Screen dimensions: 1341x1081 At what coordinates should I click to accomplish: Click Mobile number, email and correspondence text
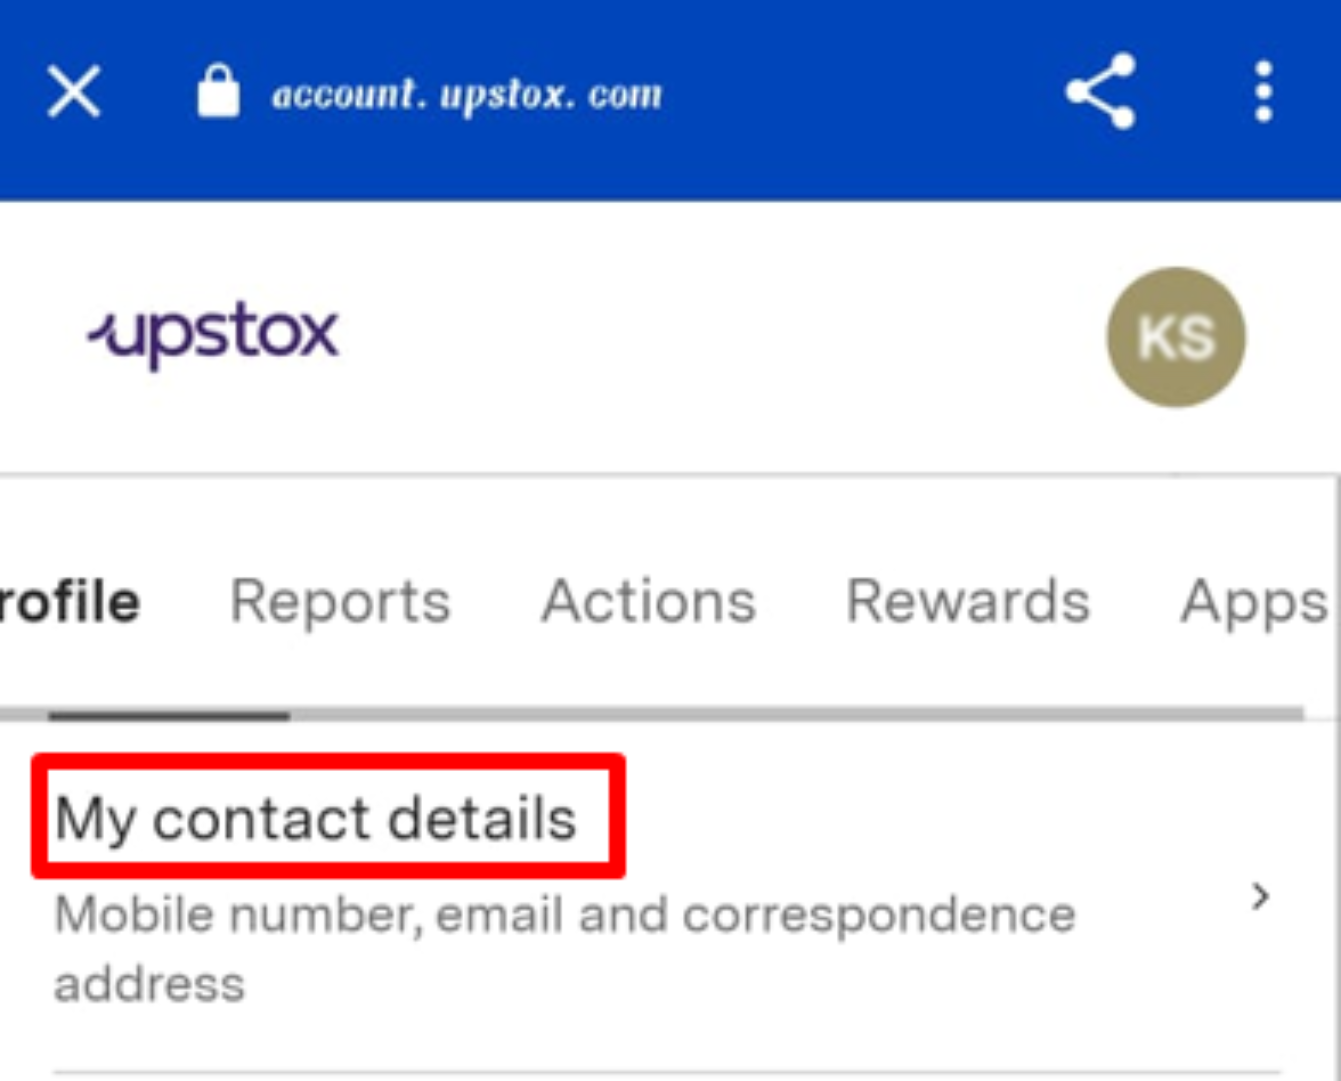pyautogui.click(x=565, y=915)
